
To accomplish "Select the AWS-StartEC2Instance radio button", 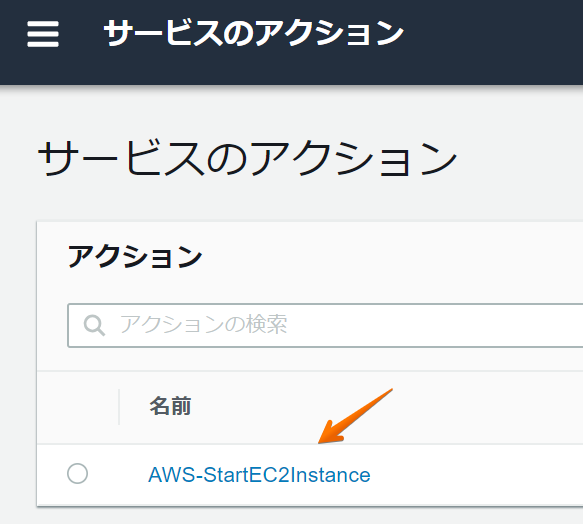I will (77, 473).
